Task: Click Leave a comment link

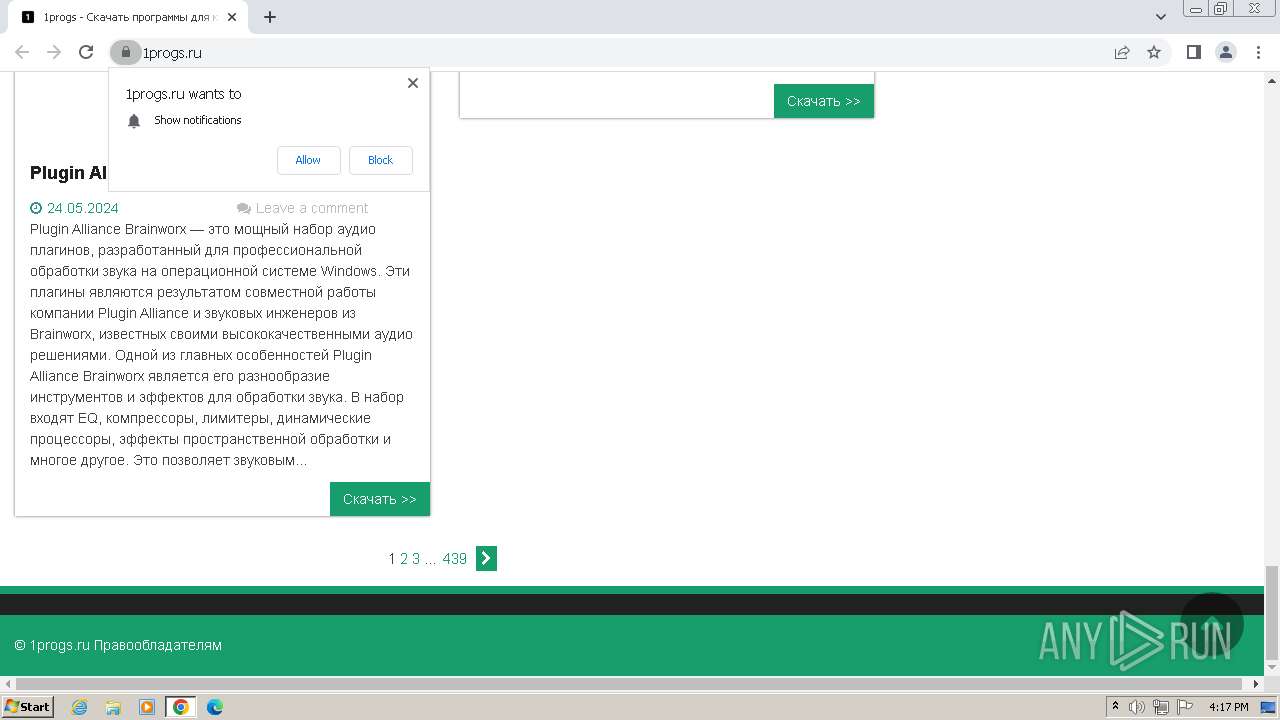Action: [x=312, y=208]
